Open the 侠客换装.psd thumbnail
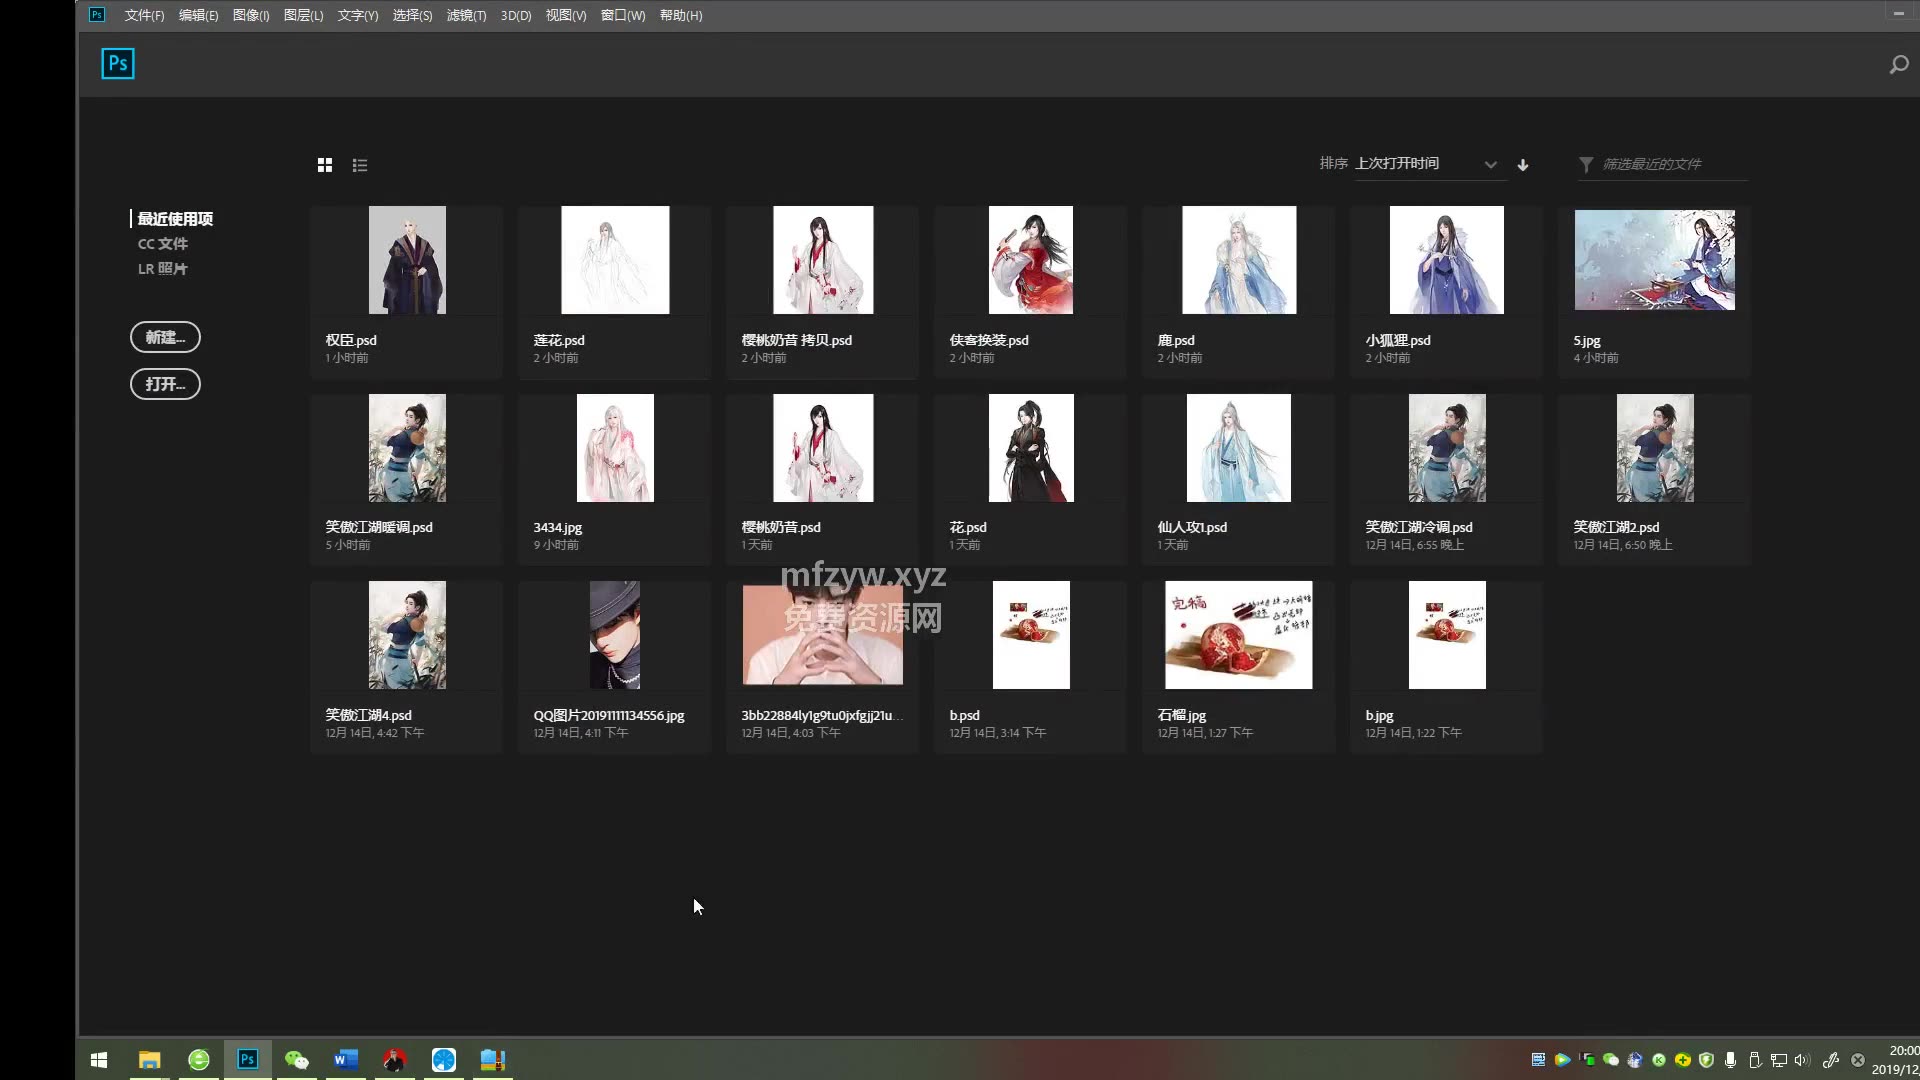1920x1080 pixels. [x=1031, y=260]
